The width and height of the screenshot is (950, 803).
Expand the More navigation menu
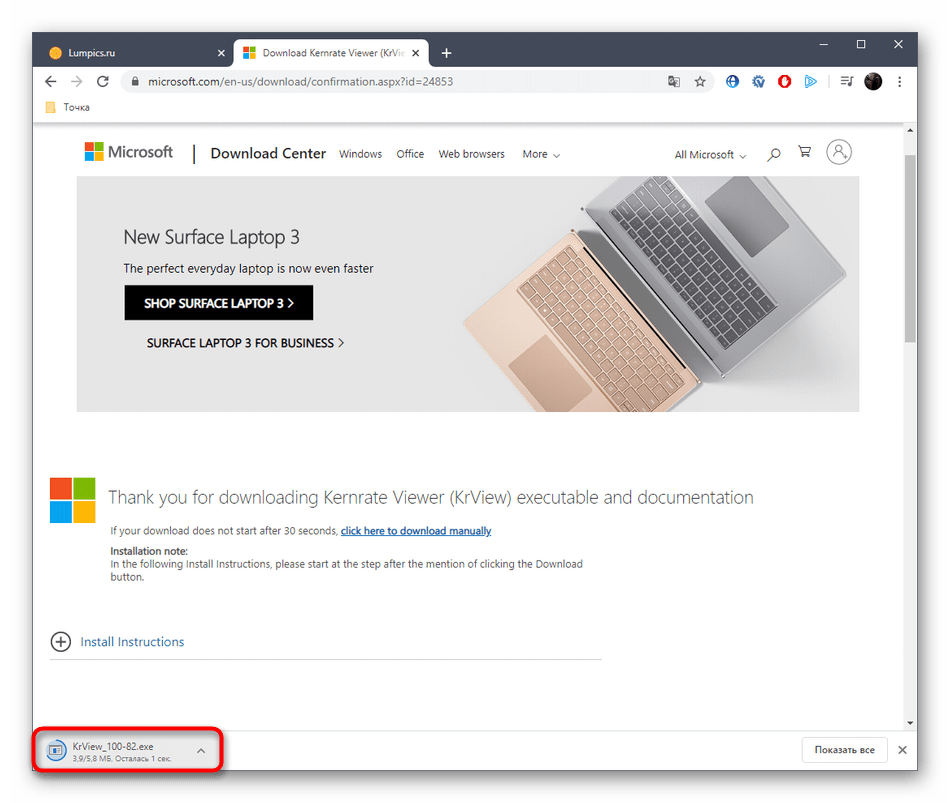[x=540, y=154]
